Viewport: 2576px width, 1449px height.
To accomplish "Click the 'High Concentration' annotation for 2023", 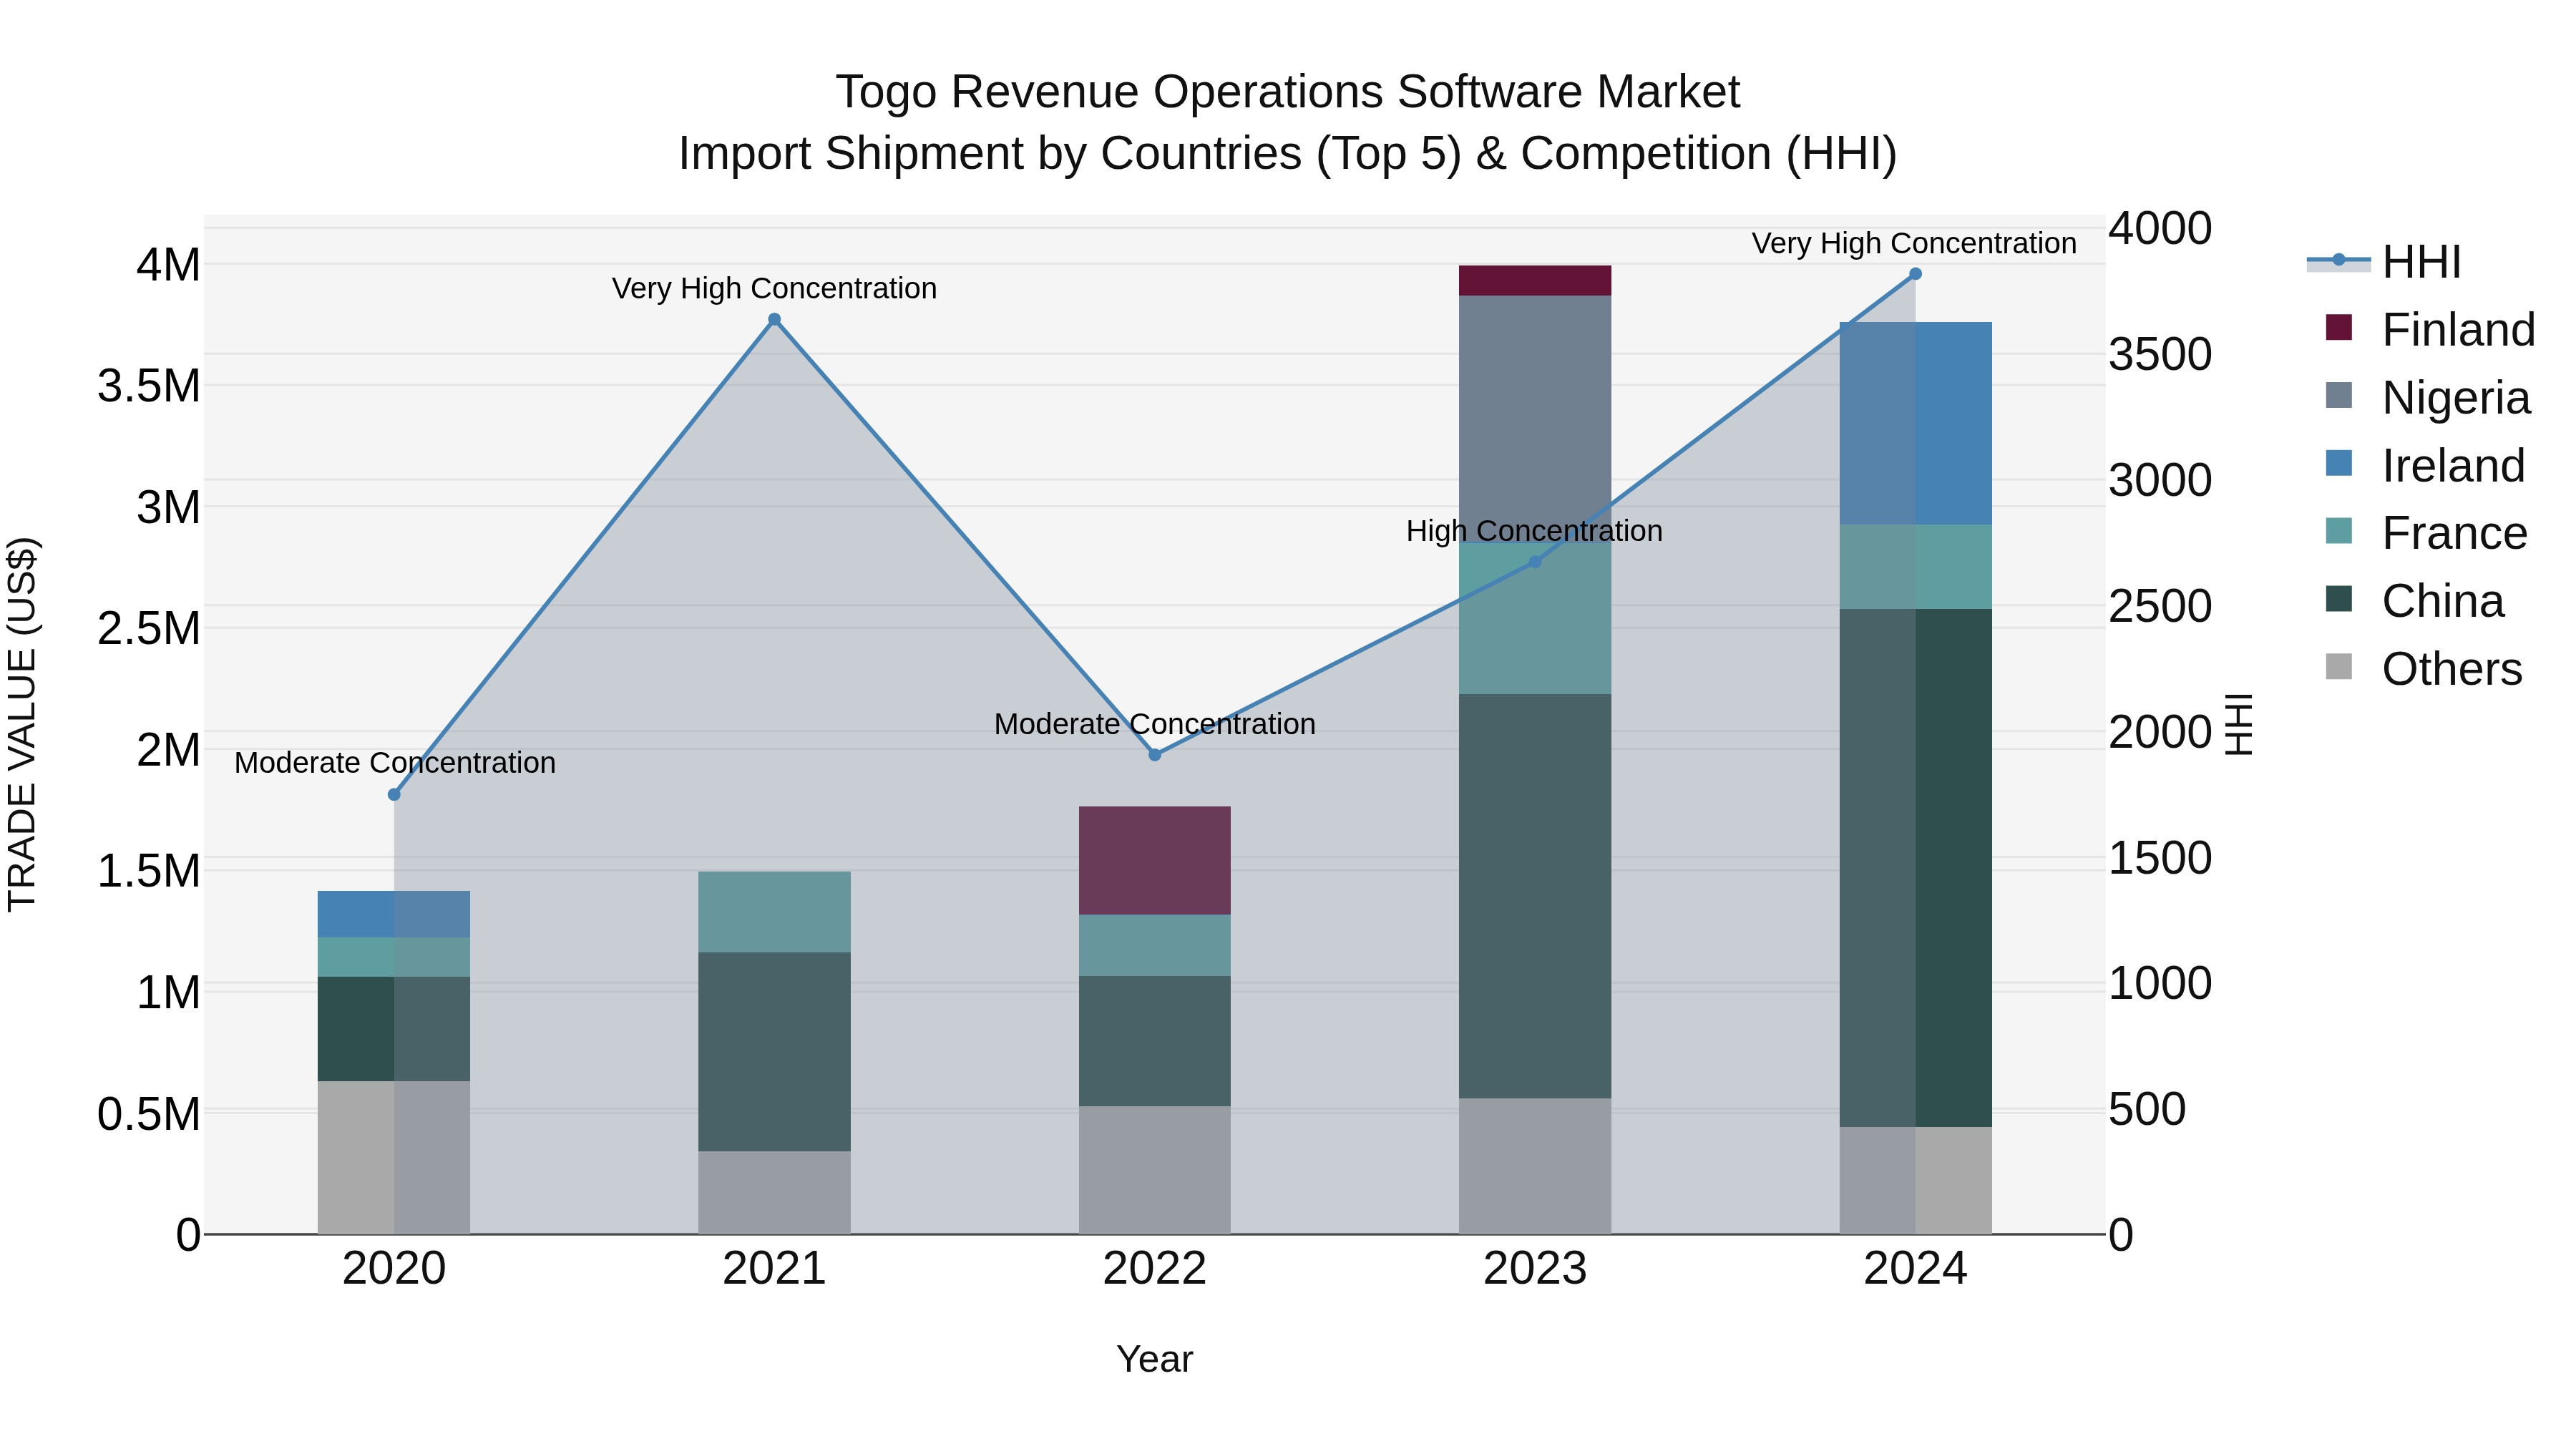I will click(x=1534, y=531).
